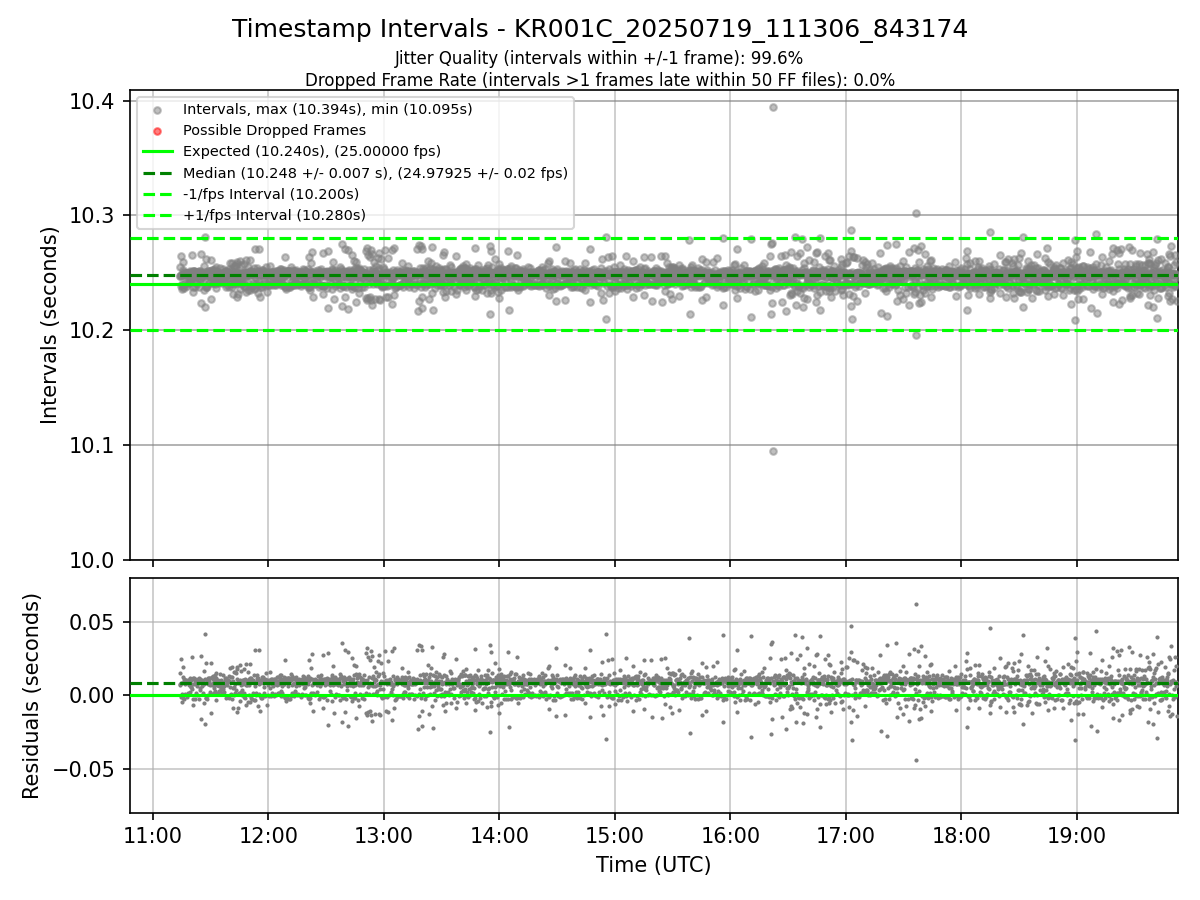1200x900 pixels.
Task: Click the 18:00 time tick label
Action: click(961, 835)
